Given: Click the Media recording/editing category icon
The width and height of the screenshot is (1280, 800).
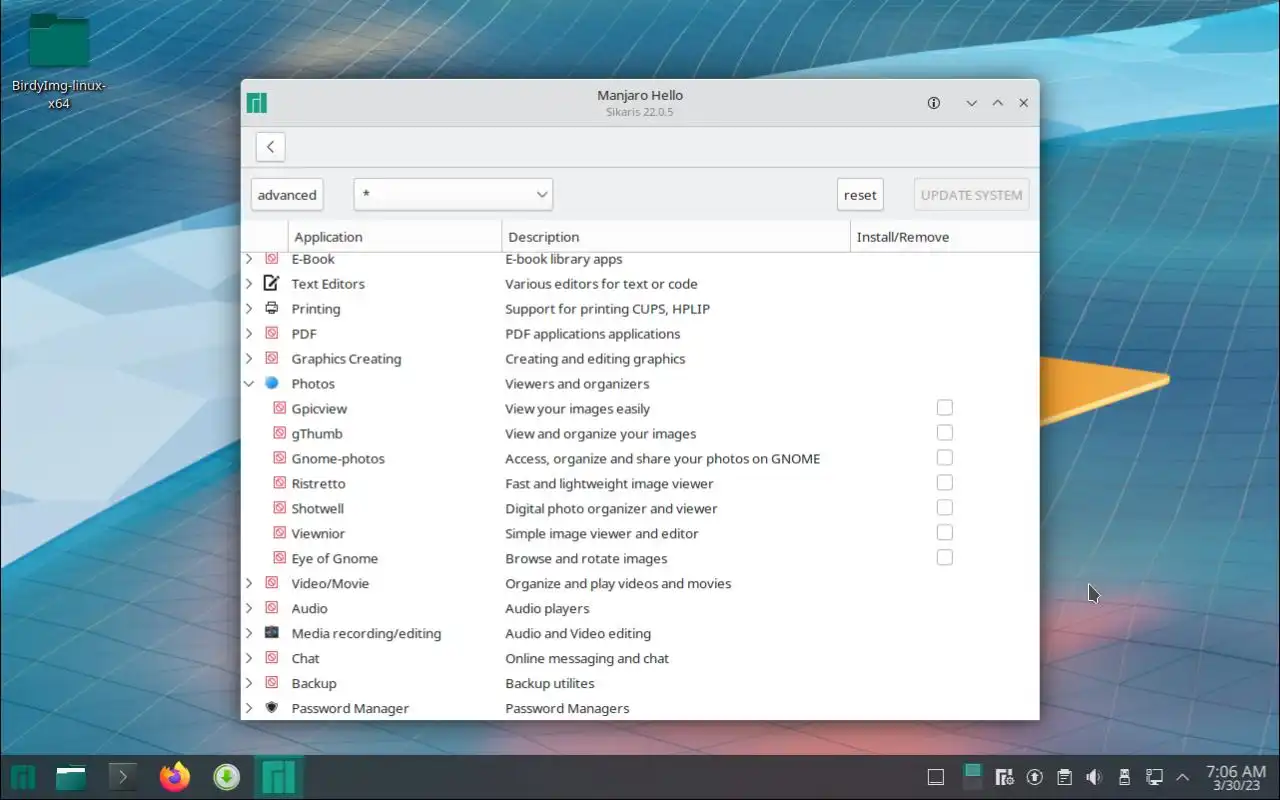Looking at the screenshot, I should 271,633.
